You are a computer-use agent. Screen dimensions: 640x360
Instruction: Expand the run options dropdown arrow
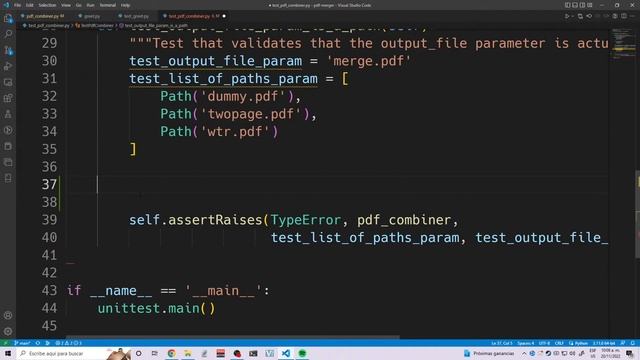click(x=573, y=16)
